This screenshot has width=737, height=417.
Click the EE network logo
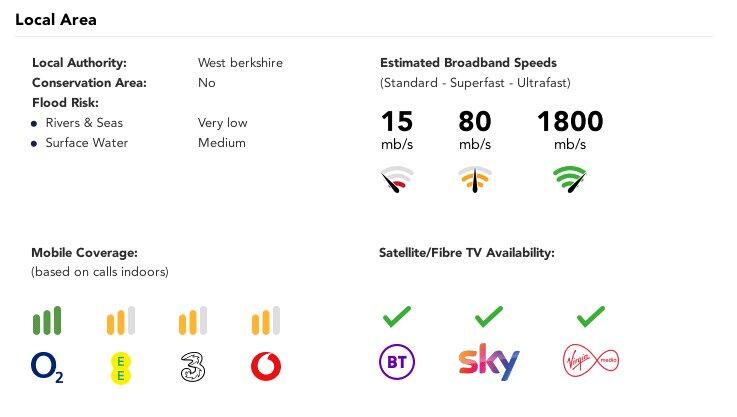point(120,367)
